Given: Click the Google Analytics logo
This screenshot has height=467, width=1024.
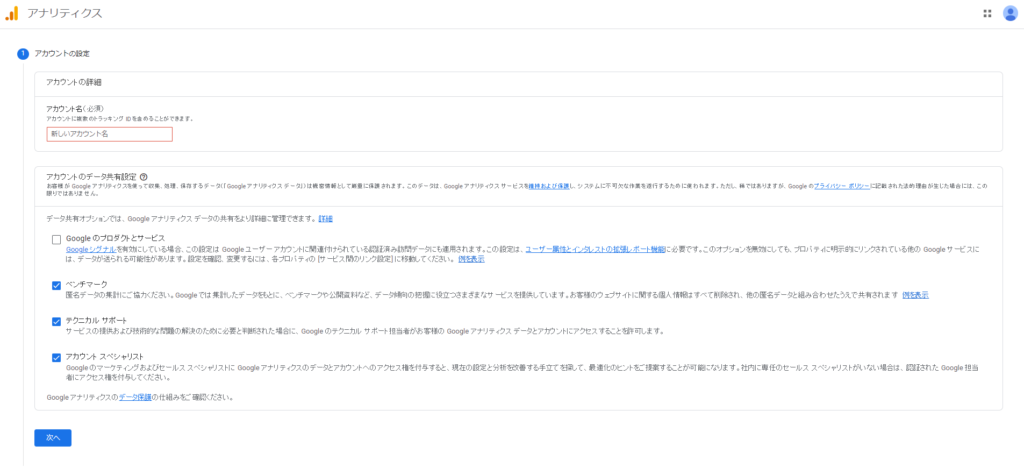Looking at the screenshot, I should (11, 13).
